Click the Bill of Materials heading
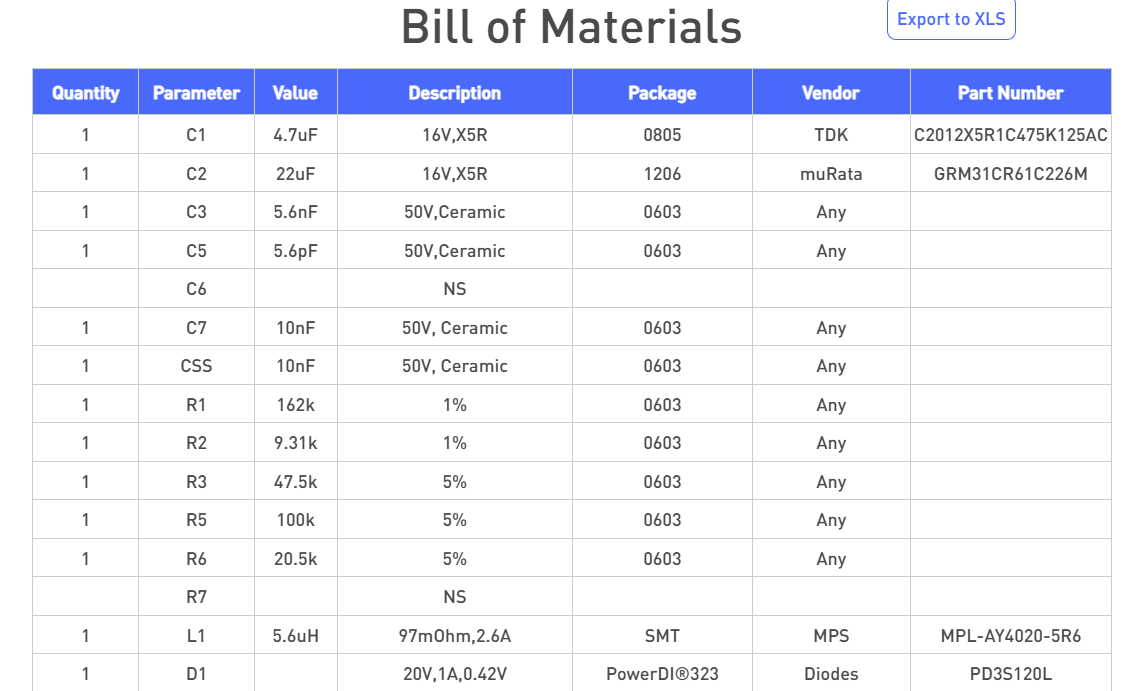The image size is (1147, 691). coord(571,27)
